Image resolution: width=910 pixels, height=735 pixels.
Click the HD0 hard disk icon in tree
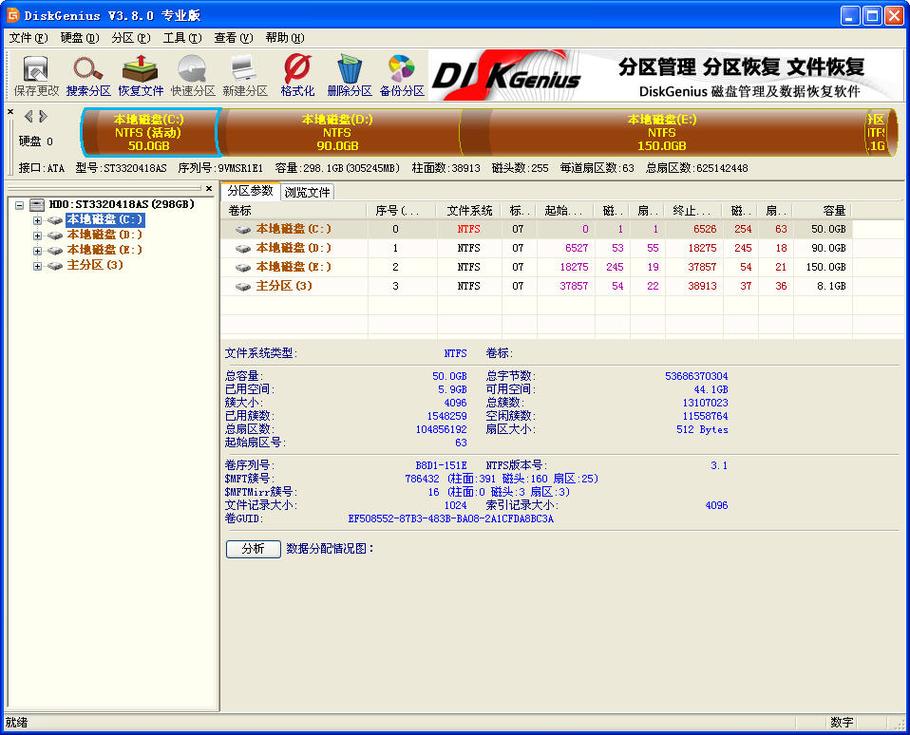(x=37, y=205)
